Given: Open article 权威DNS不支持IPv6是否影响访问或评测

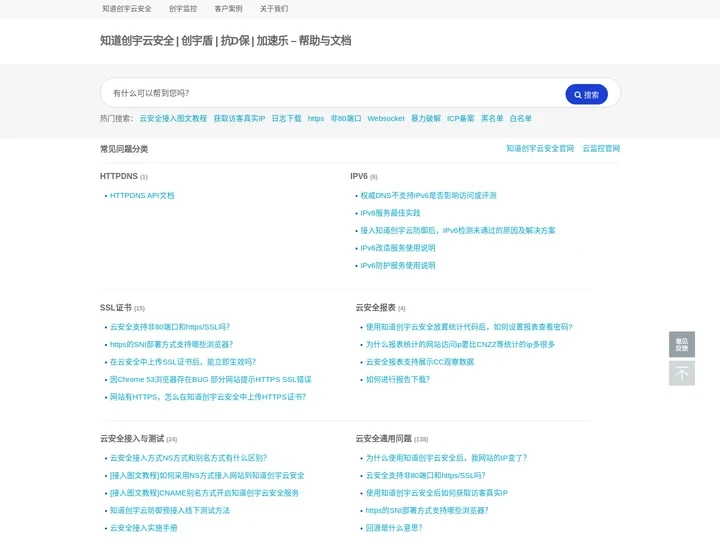Looking at the screenshot, I should pos(428,196).
